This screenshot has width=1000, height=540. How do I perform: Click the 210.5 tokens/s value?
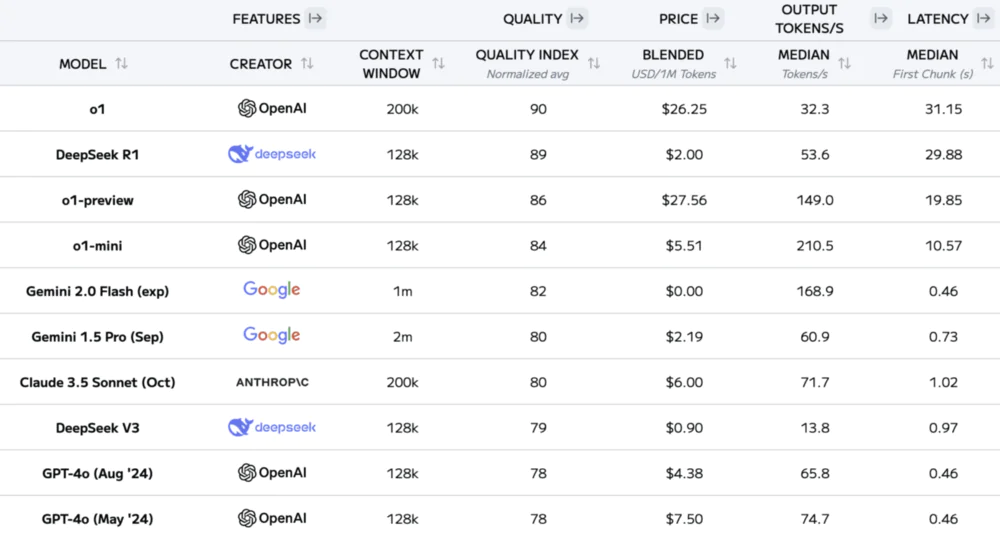pos(815,245)
